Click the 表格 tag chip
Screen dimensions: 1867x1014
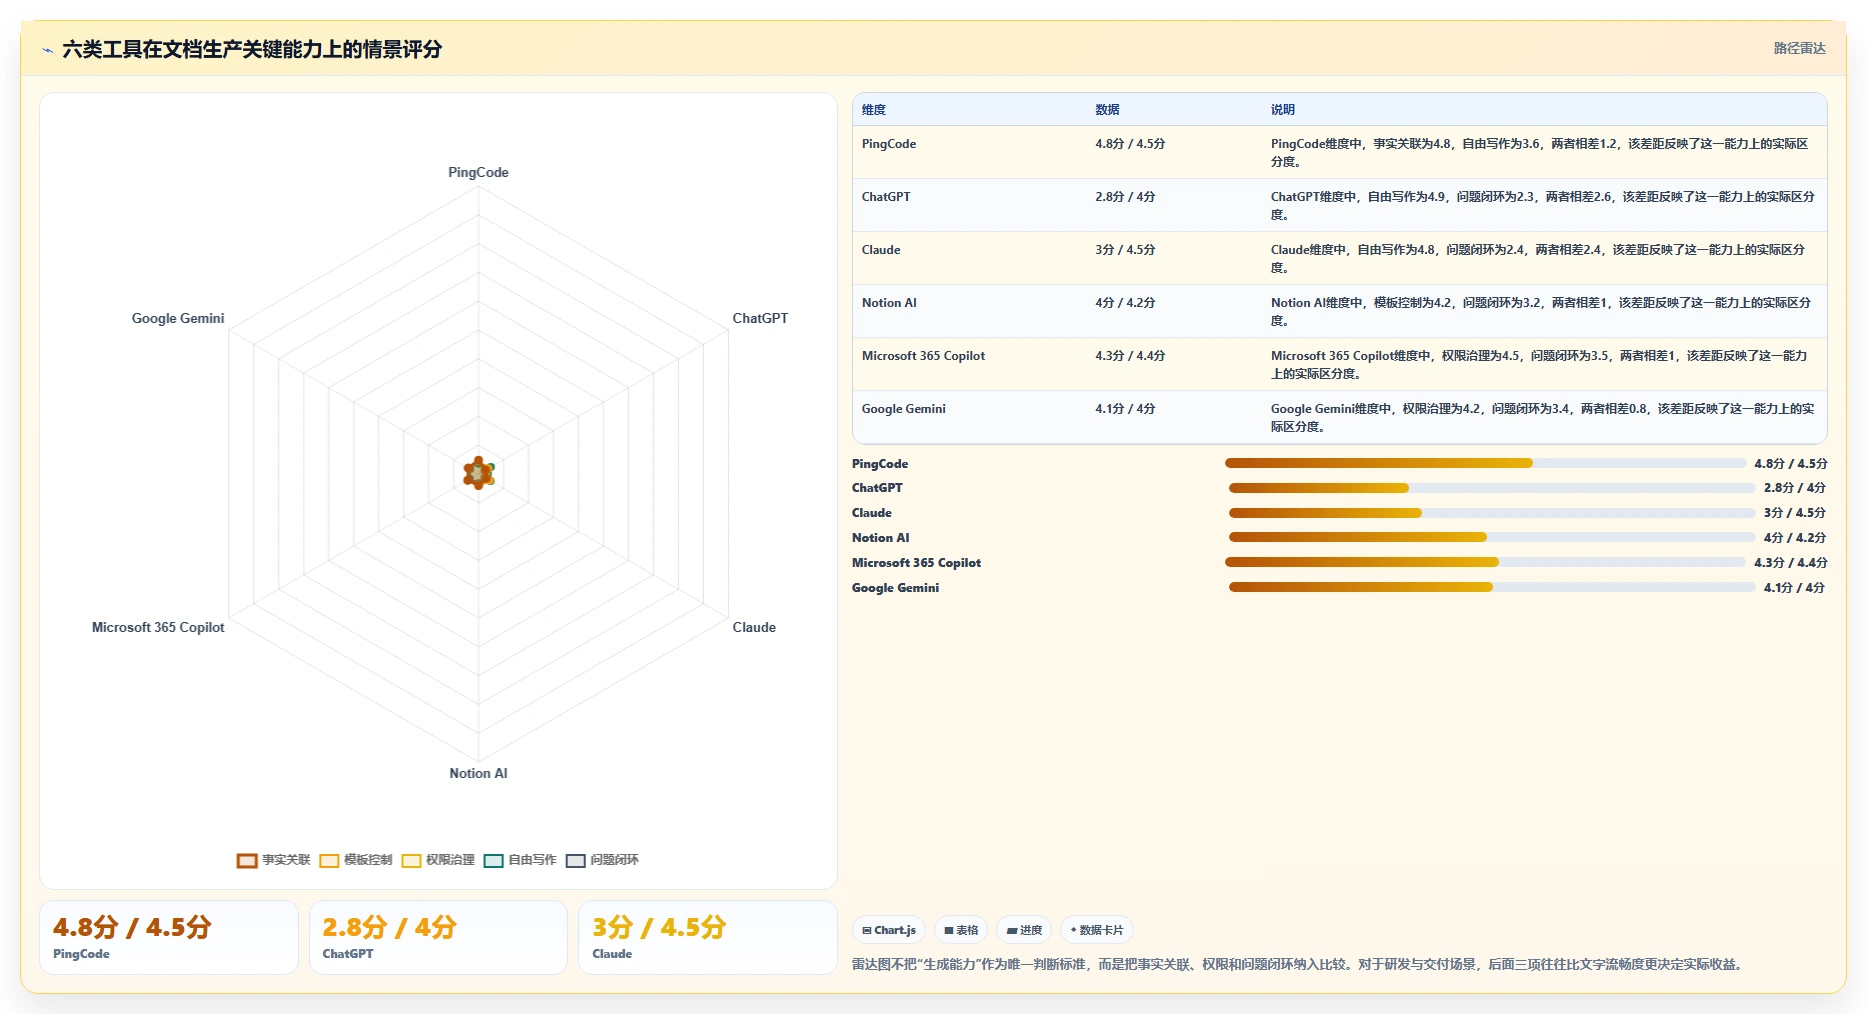pyautogui.click(x=961, y=930)
